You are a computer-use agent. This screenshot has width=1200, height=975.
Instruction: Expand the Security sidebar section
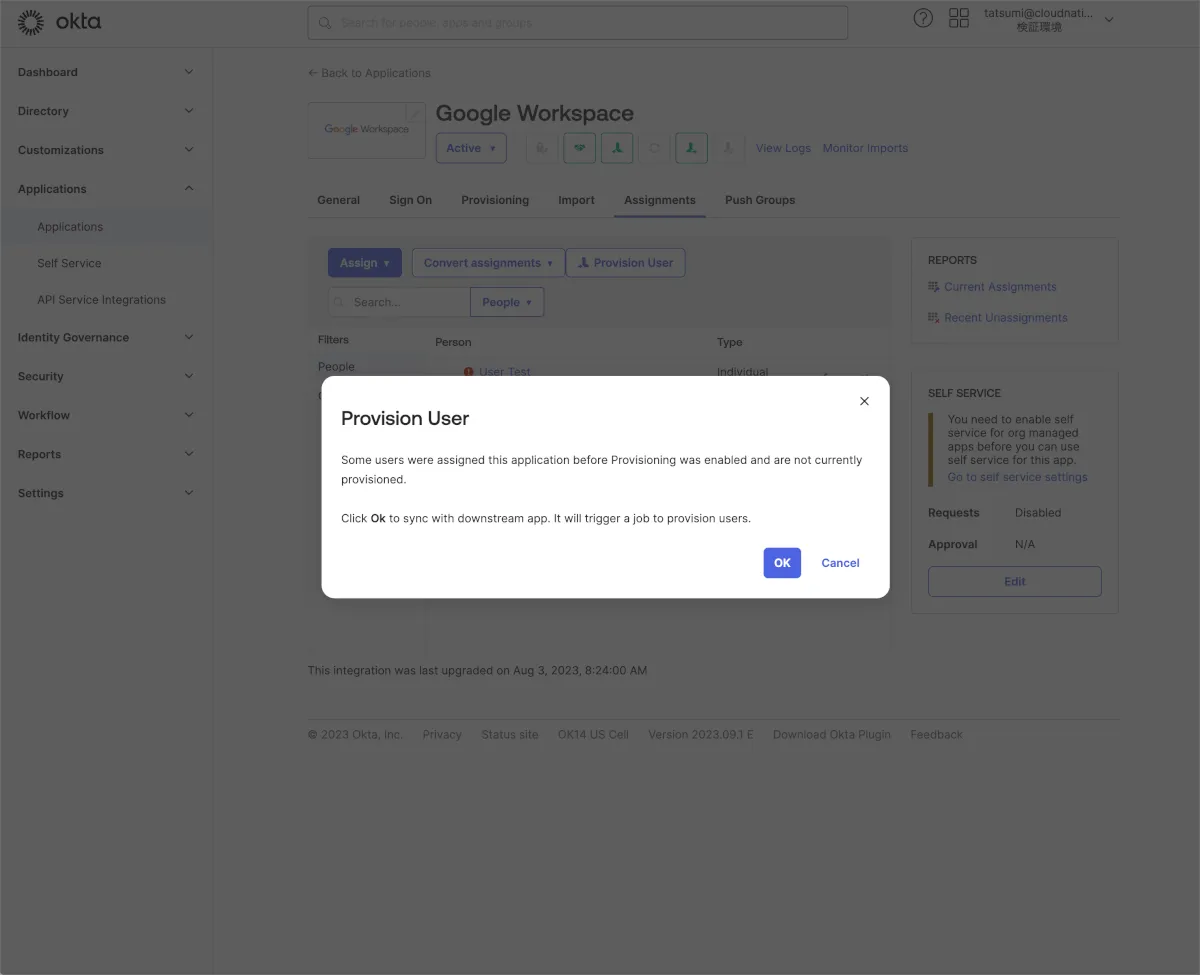click(105, 377)
